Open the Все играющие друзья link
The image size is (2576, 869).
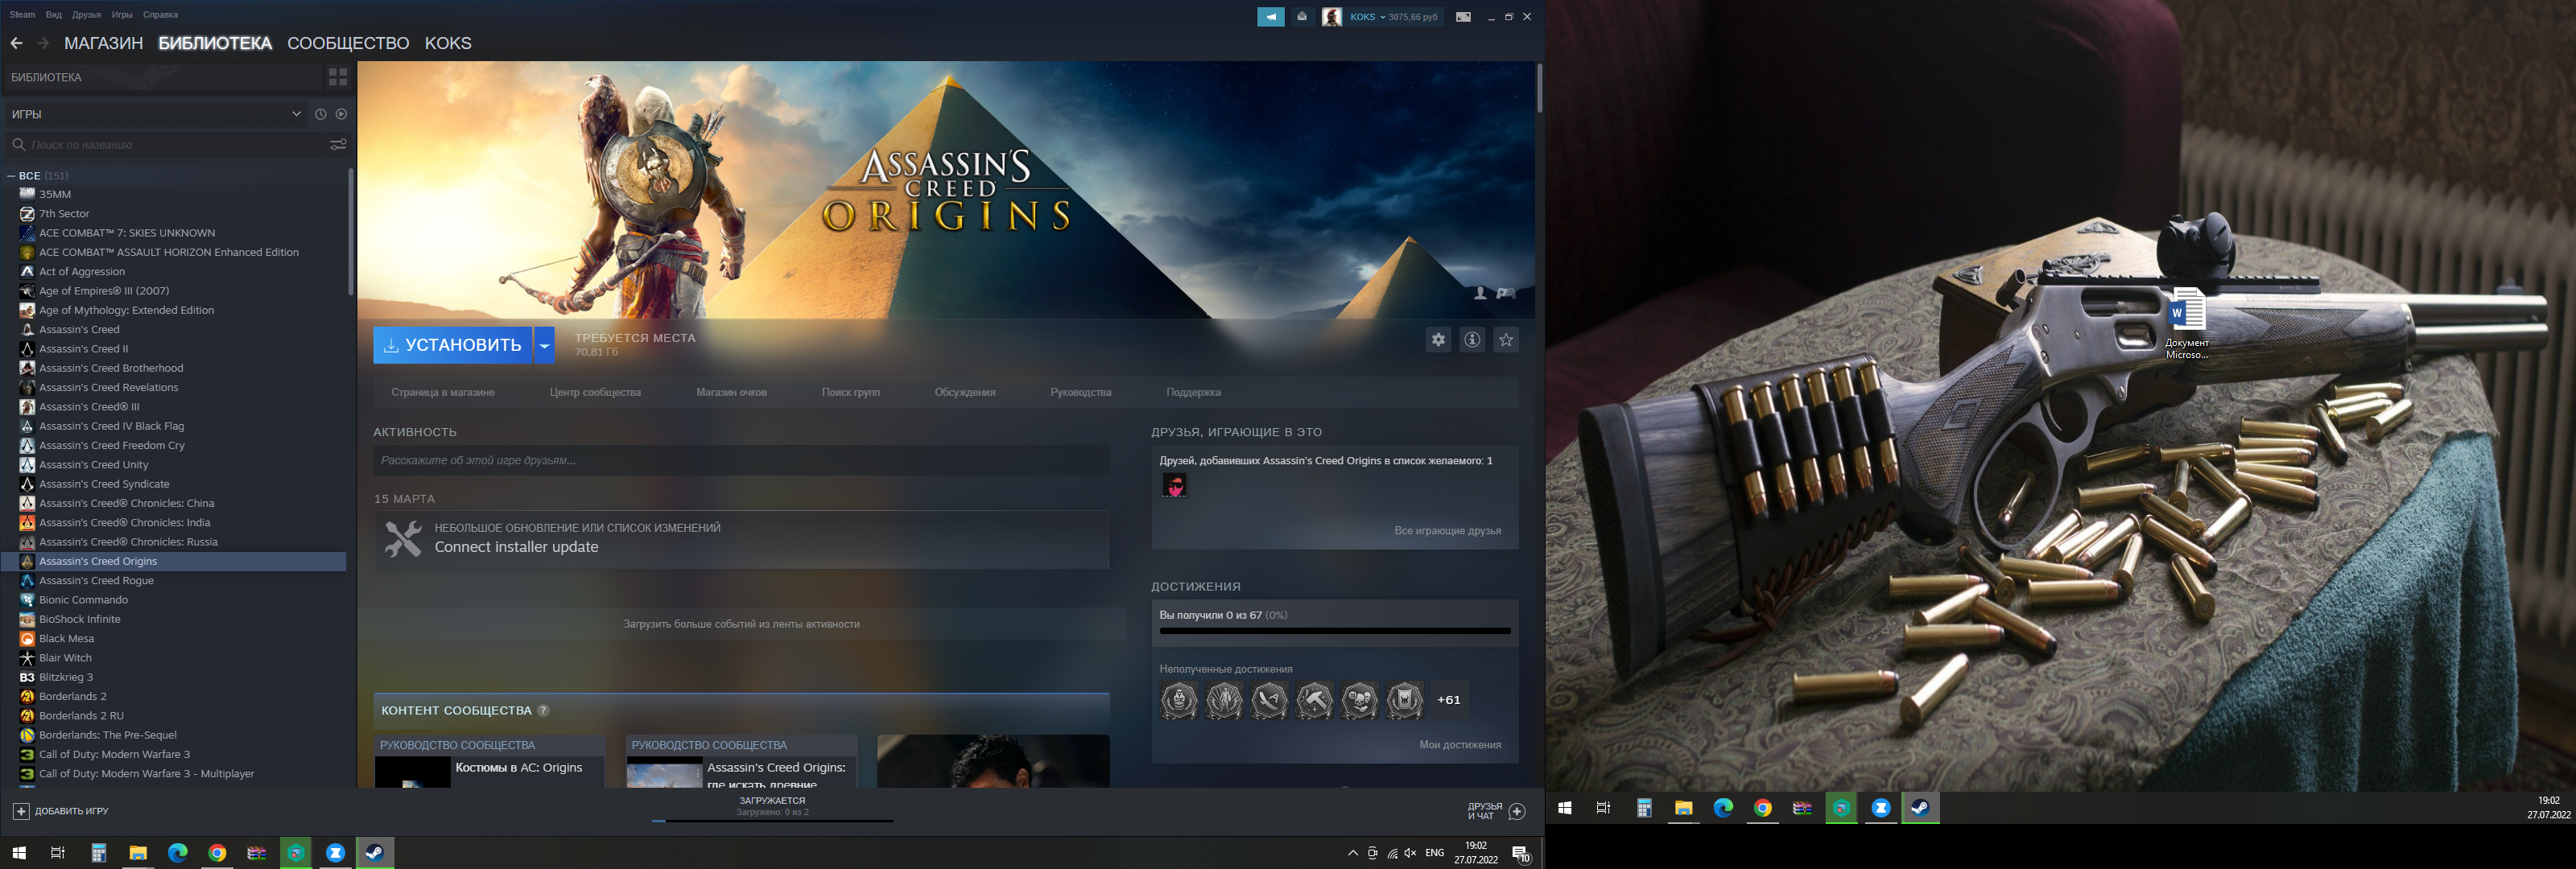click(x=1447, y=531)
